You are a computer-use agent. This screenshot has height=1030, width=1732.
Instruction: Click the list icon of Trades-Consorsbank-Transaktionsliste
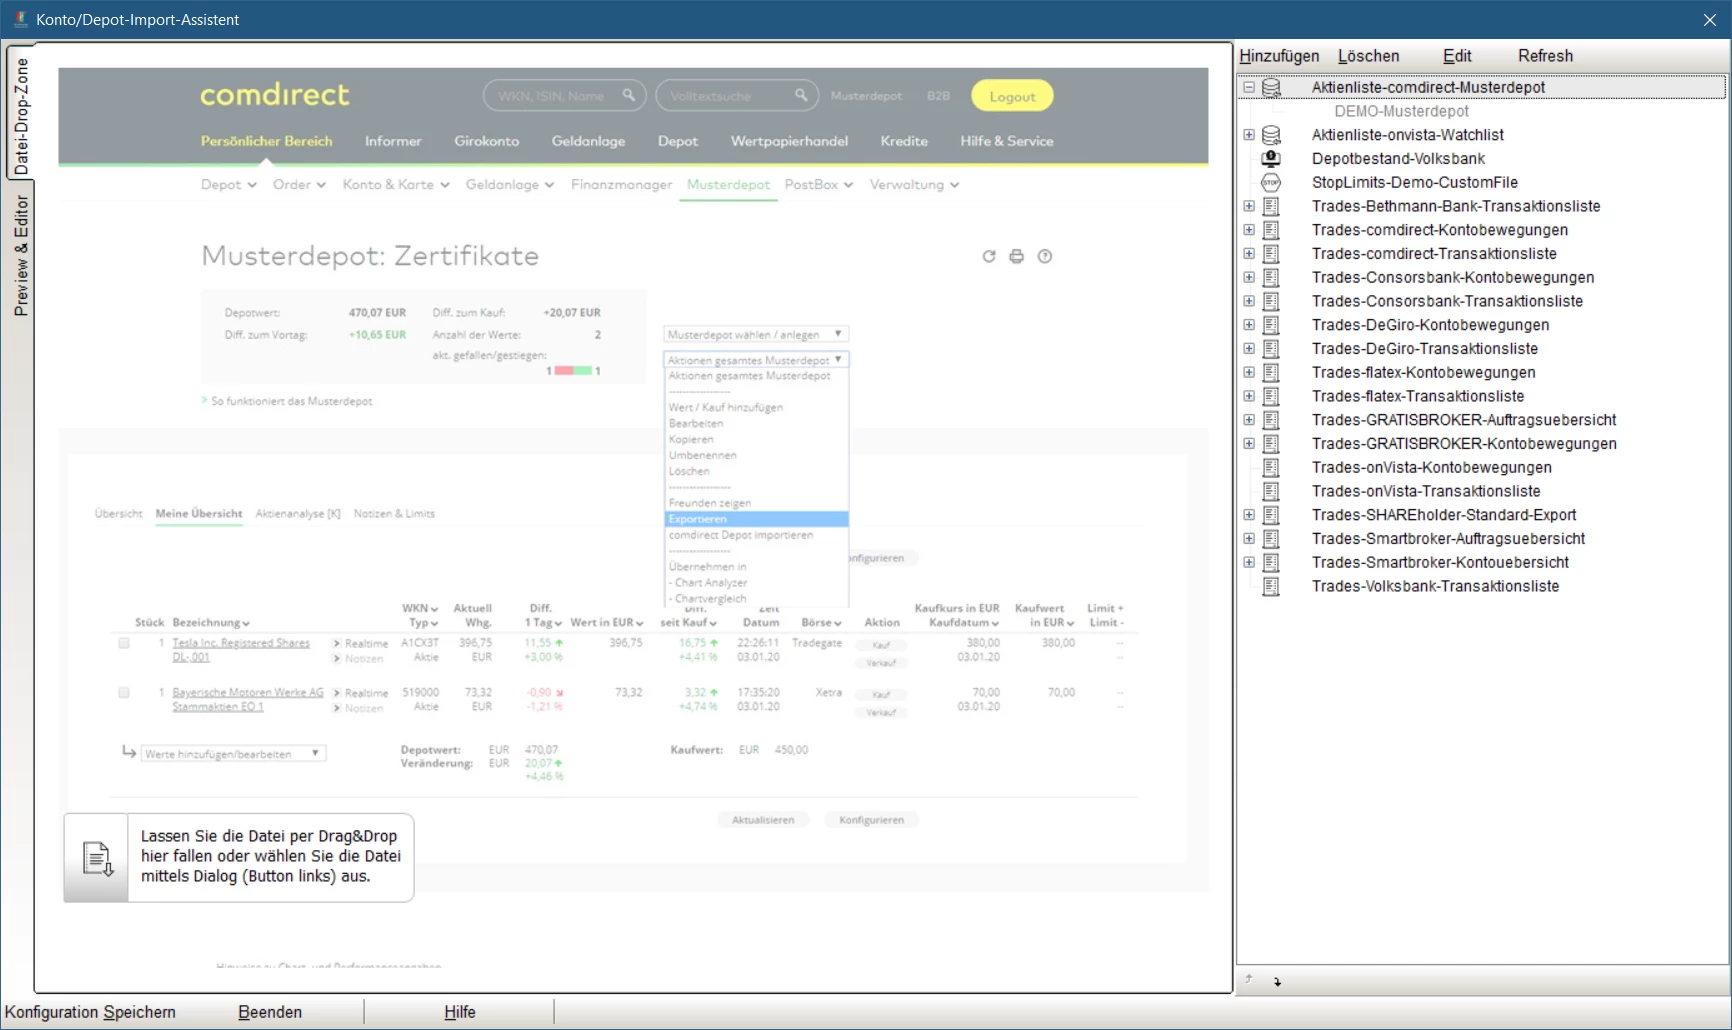[1271, 302]
